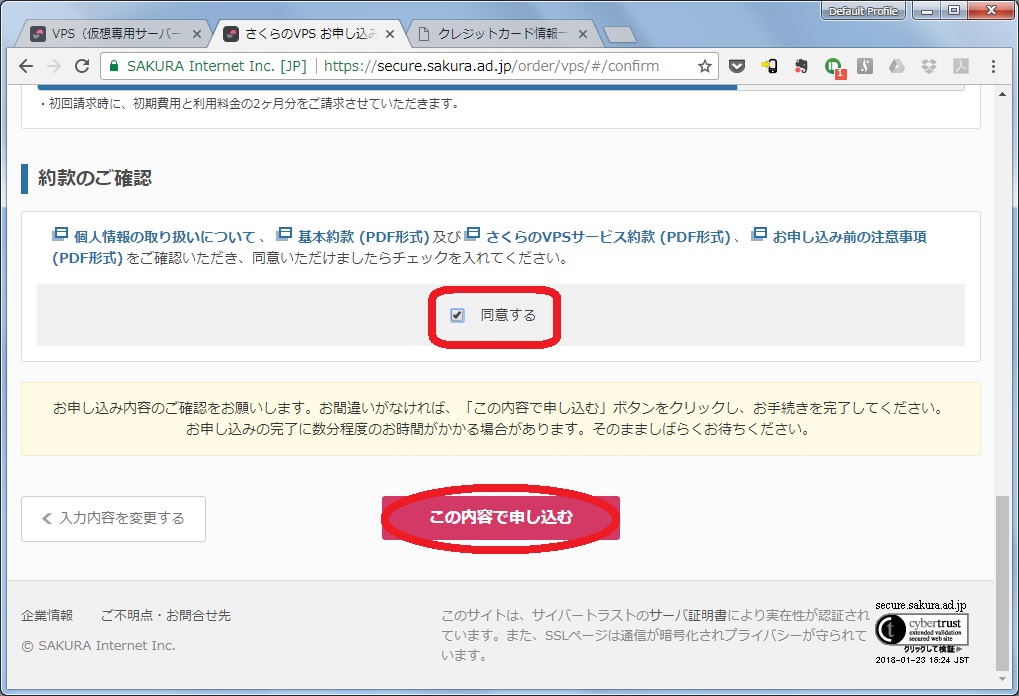Viewport: 1019px width, 696px height.
Task: Open the 基本約款 (PDF形式) link
Action: tap(363, 237)
